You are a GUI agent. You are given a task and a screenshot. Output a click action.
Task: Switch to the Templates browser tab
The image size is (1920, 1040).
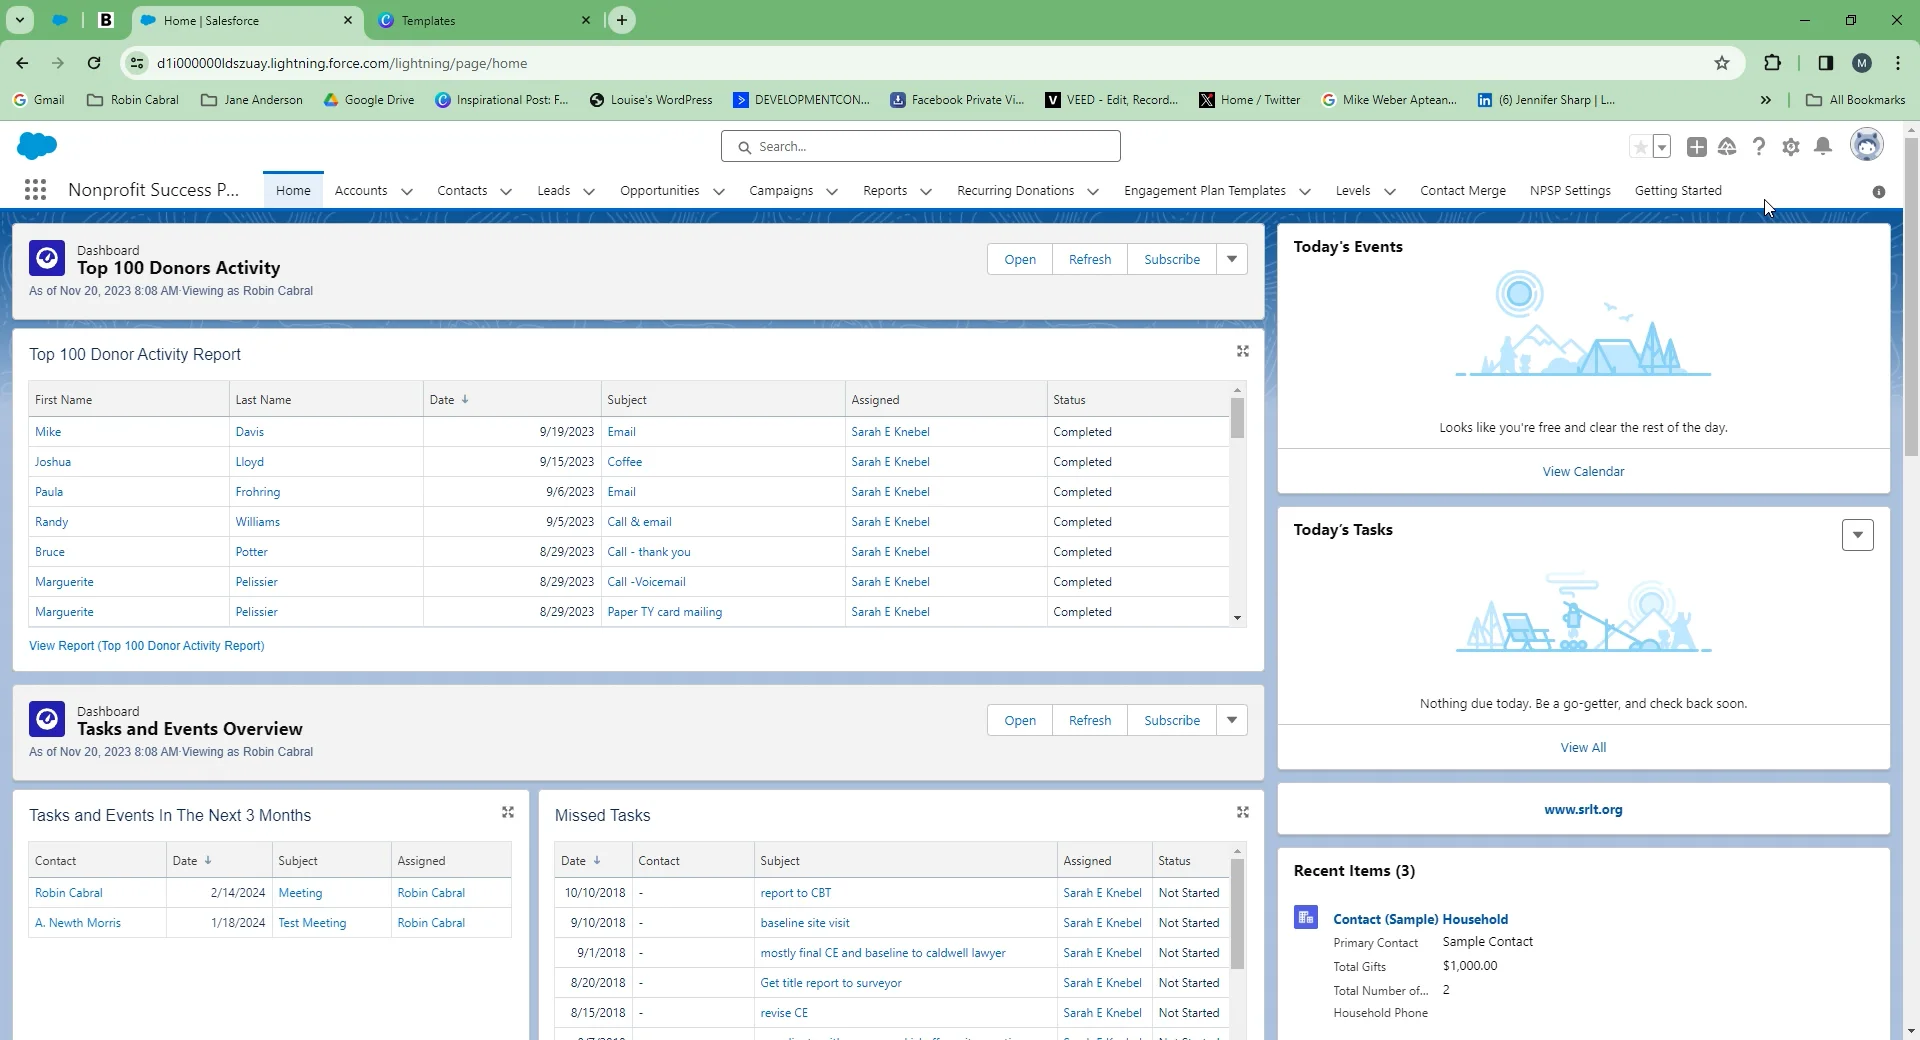click(484, 20)
